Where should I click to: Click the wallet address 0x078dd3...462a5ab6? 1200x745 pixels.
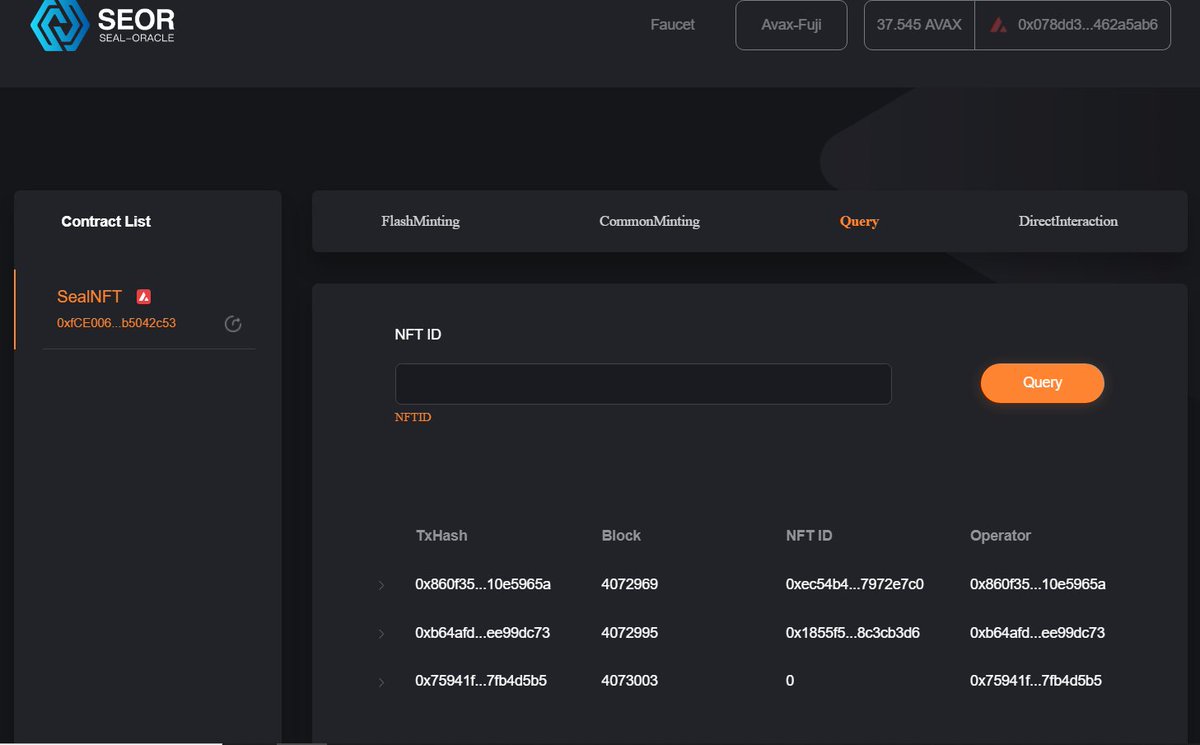click(x=1087, y=25)
